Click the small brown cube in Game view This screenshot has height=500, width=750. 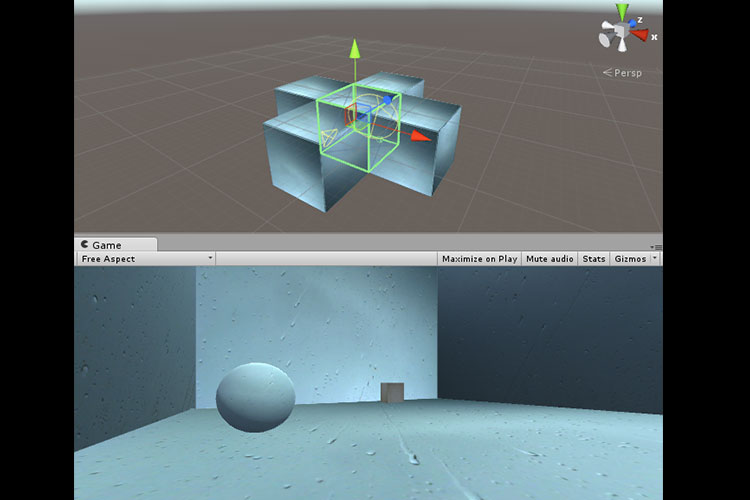point(392,393)
